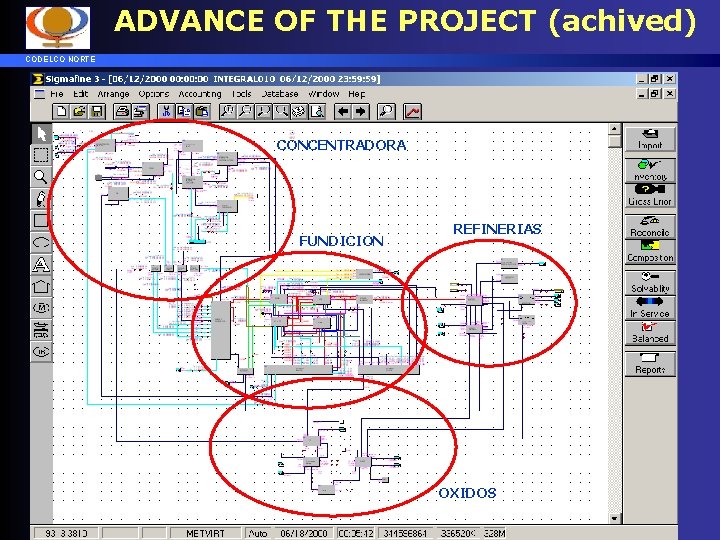Save the model with the floppy disk icon
The height and width of the screenshot is (540, 720).
(x=97, y=112)
